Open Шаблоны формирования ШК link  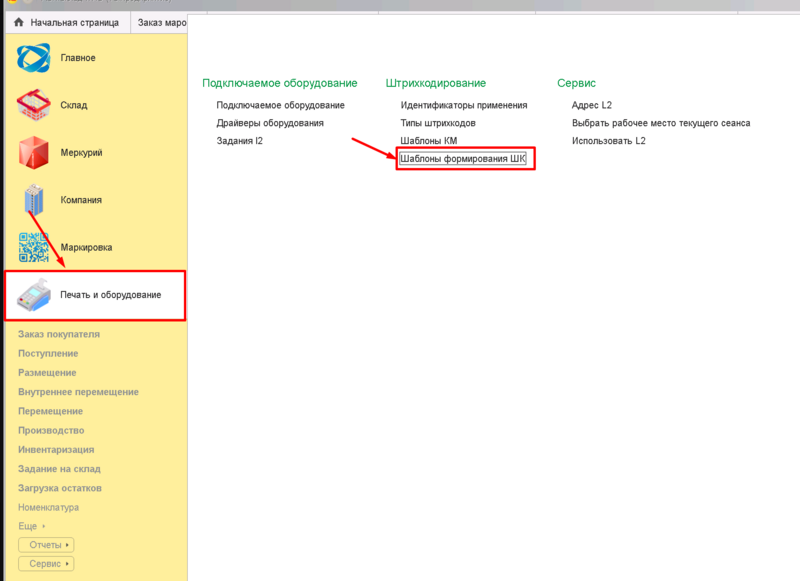click(462, 159)
